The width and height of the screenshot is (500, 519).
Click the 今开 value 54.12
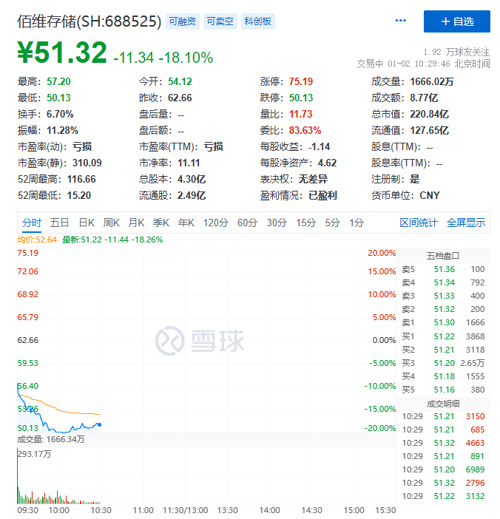(x=180, y=81)
